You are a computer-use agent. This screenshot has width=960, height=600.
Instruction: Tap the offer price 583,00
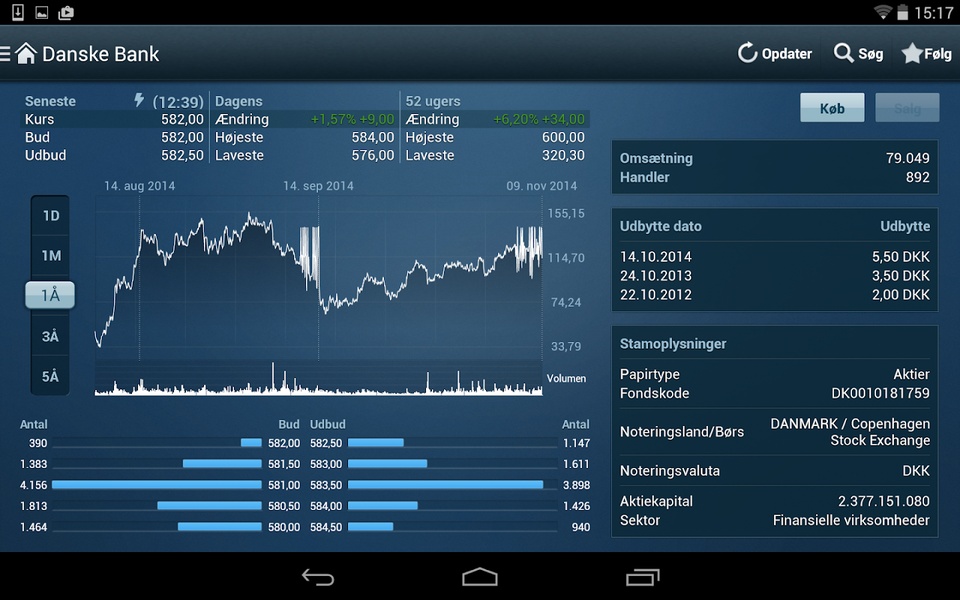[326, 464]
